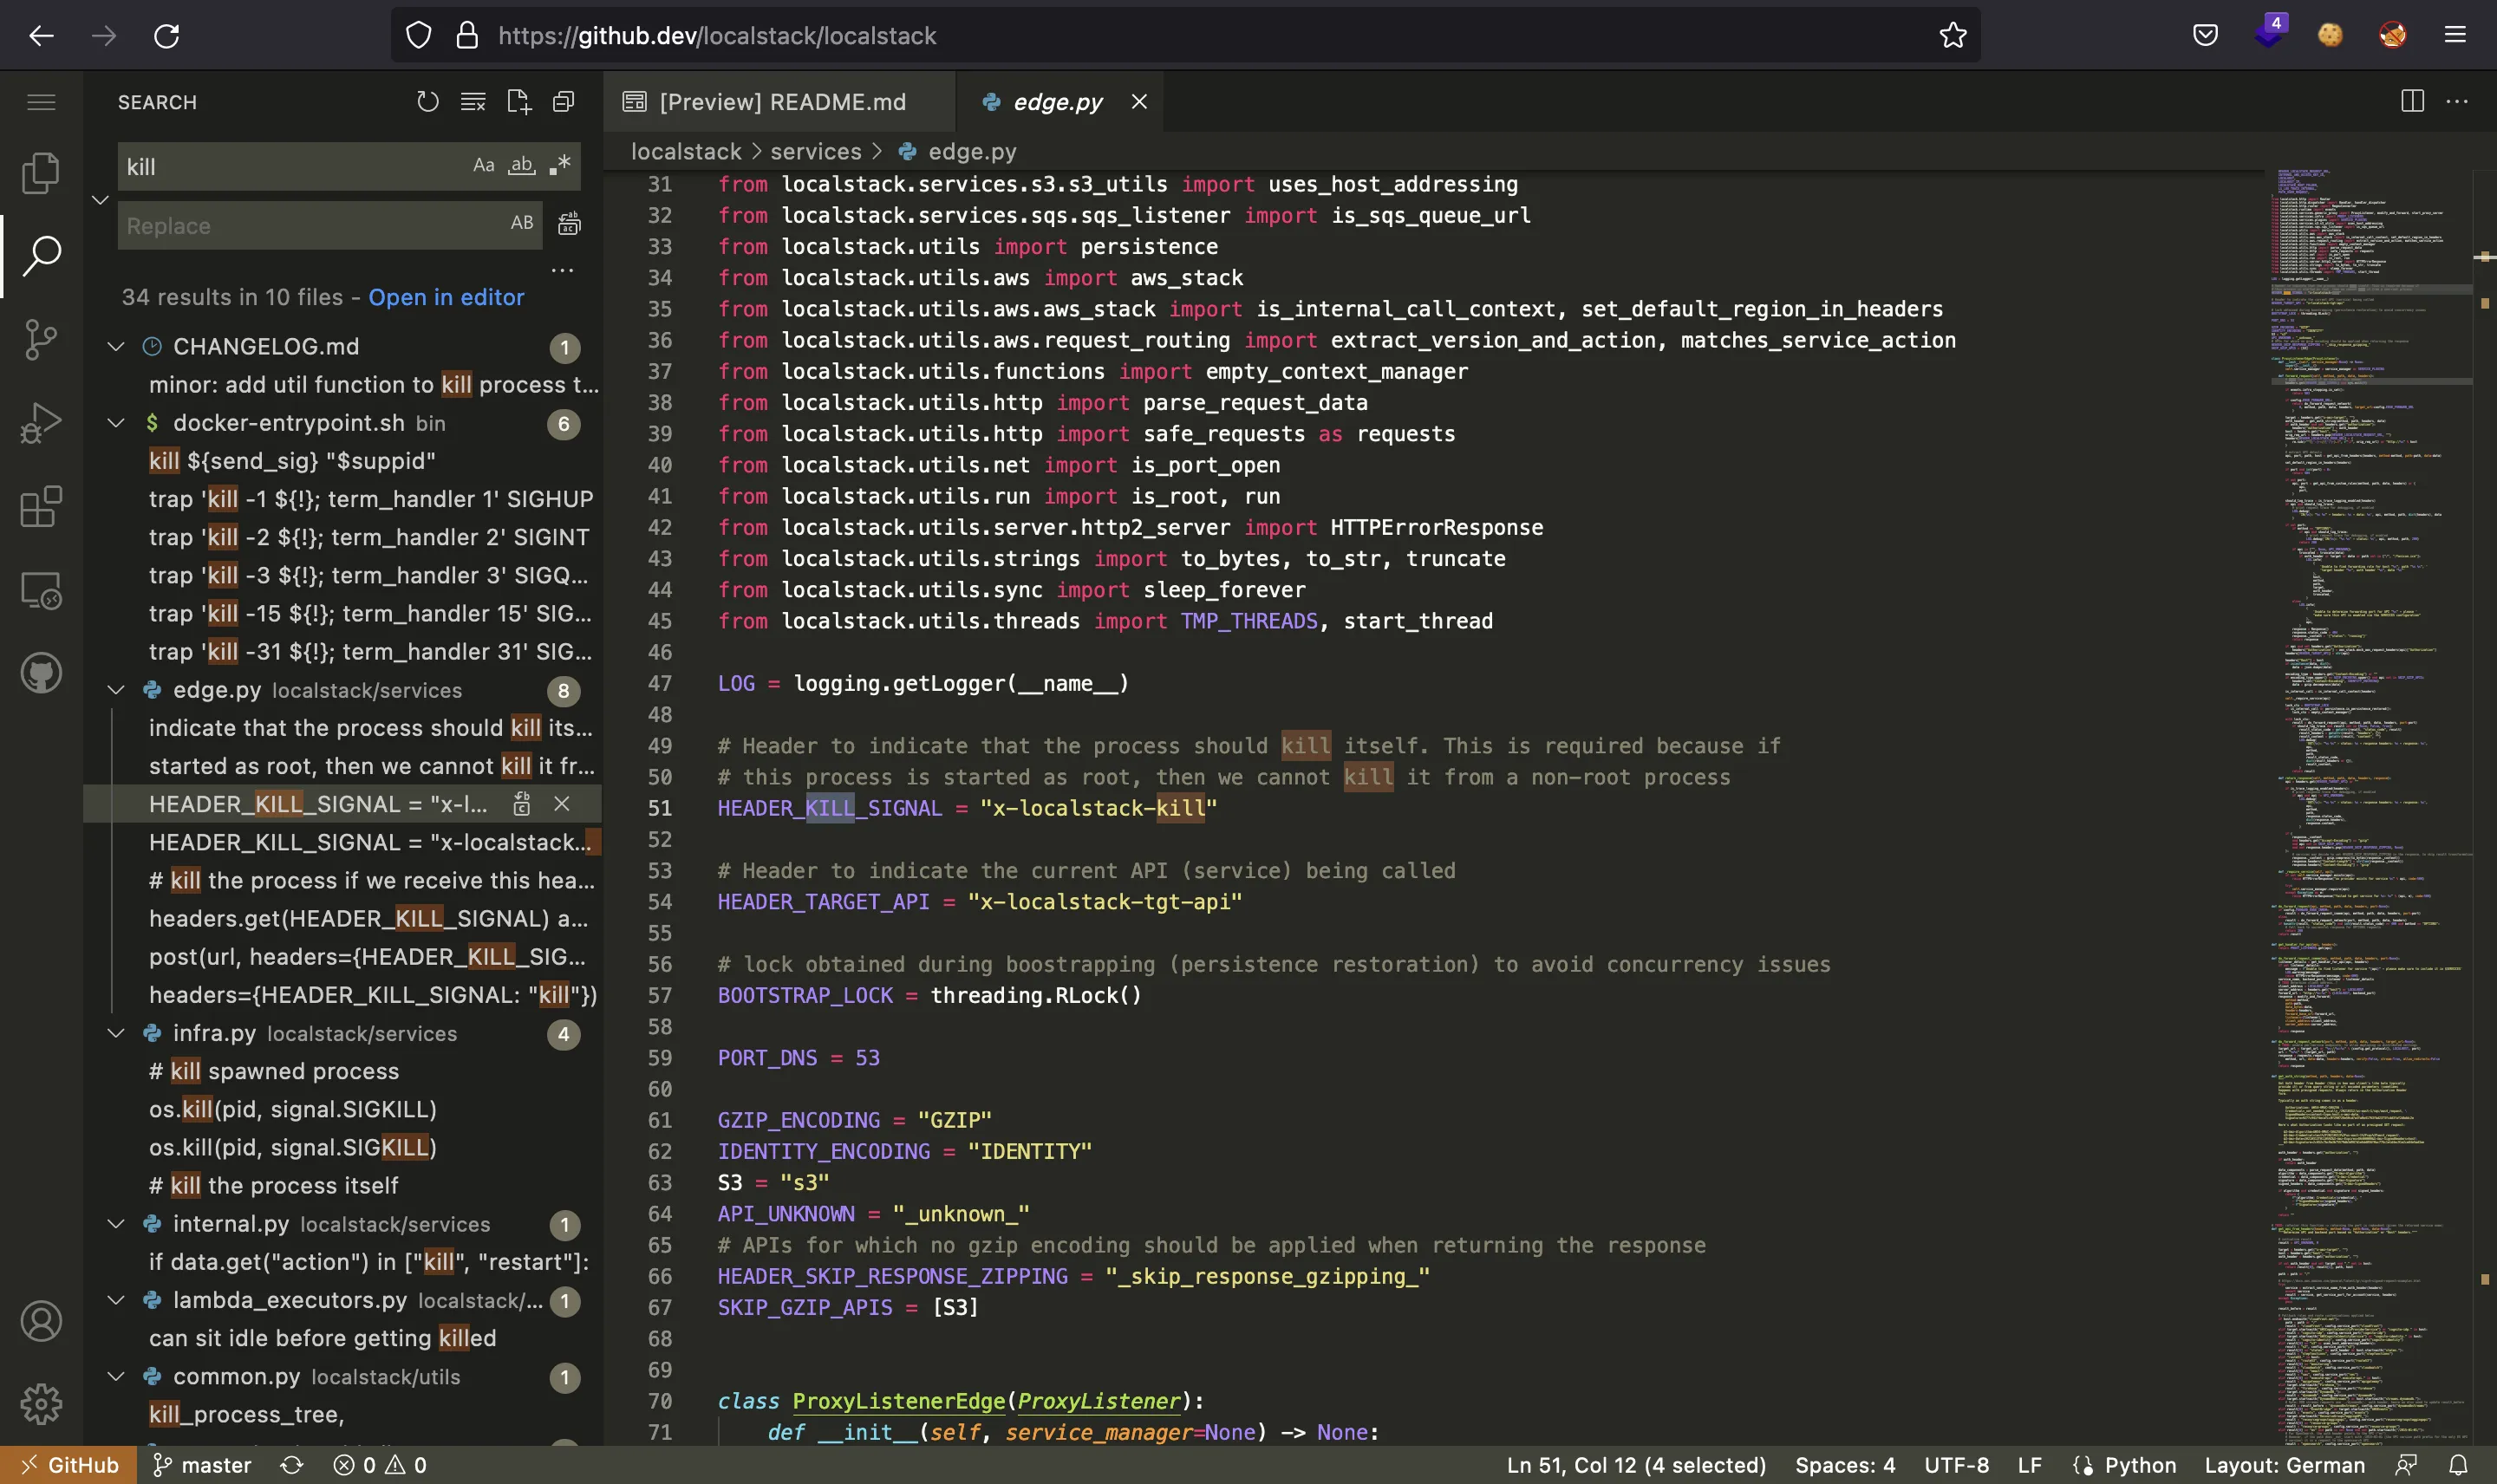Split the editor to the right

(x=2412, y=101)
